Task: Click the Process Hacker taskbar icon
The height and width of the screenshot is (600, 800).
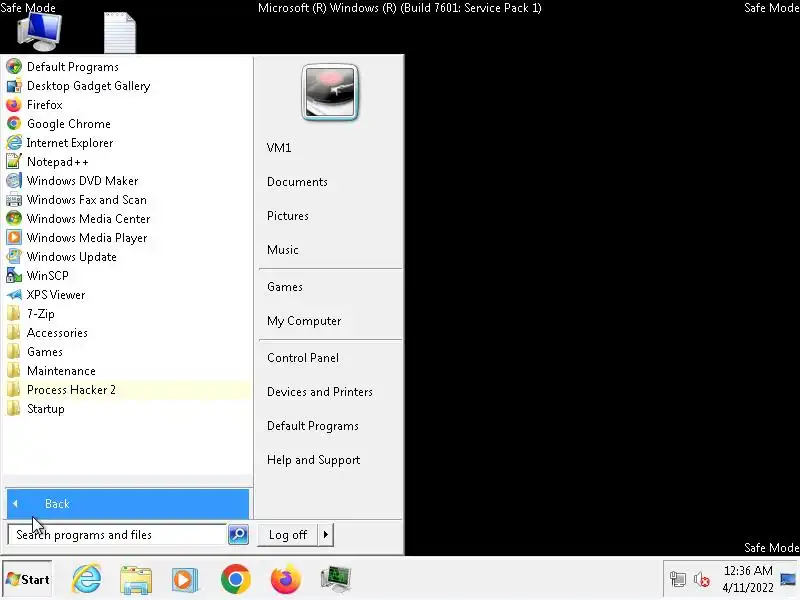Action: 335,579
